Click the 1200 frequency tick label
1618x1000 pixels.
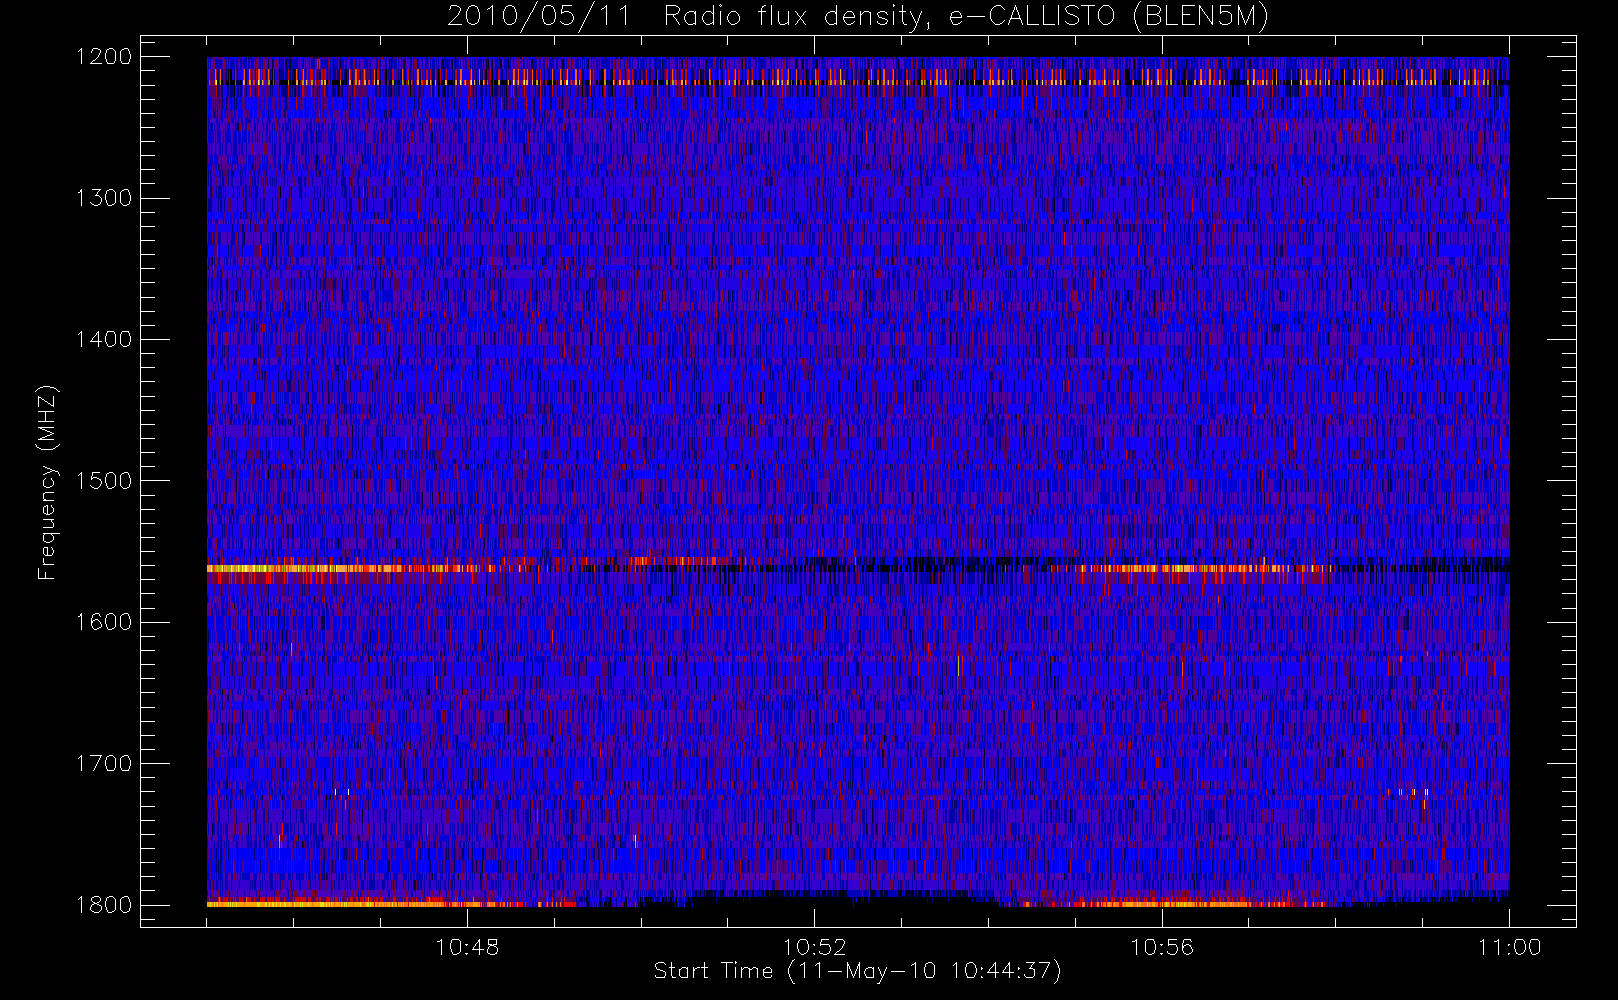(x=104, y=57)
